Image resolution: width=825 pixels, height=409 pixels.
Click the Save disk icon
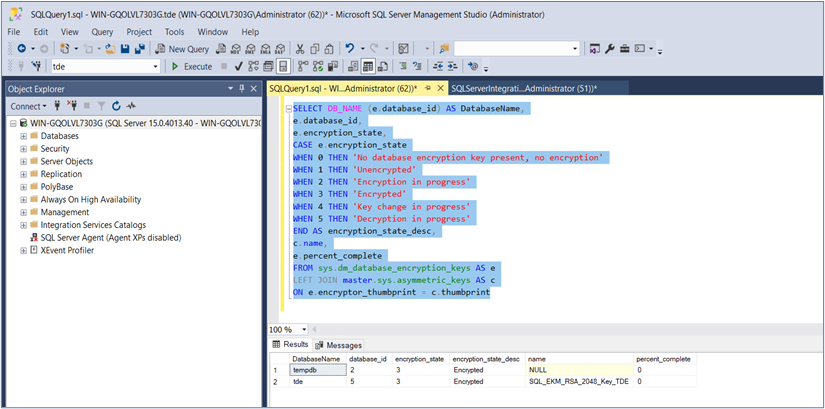tap(125, 49)
